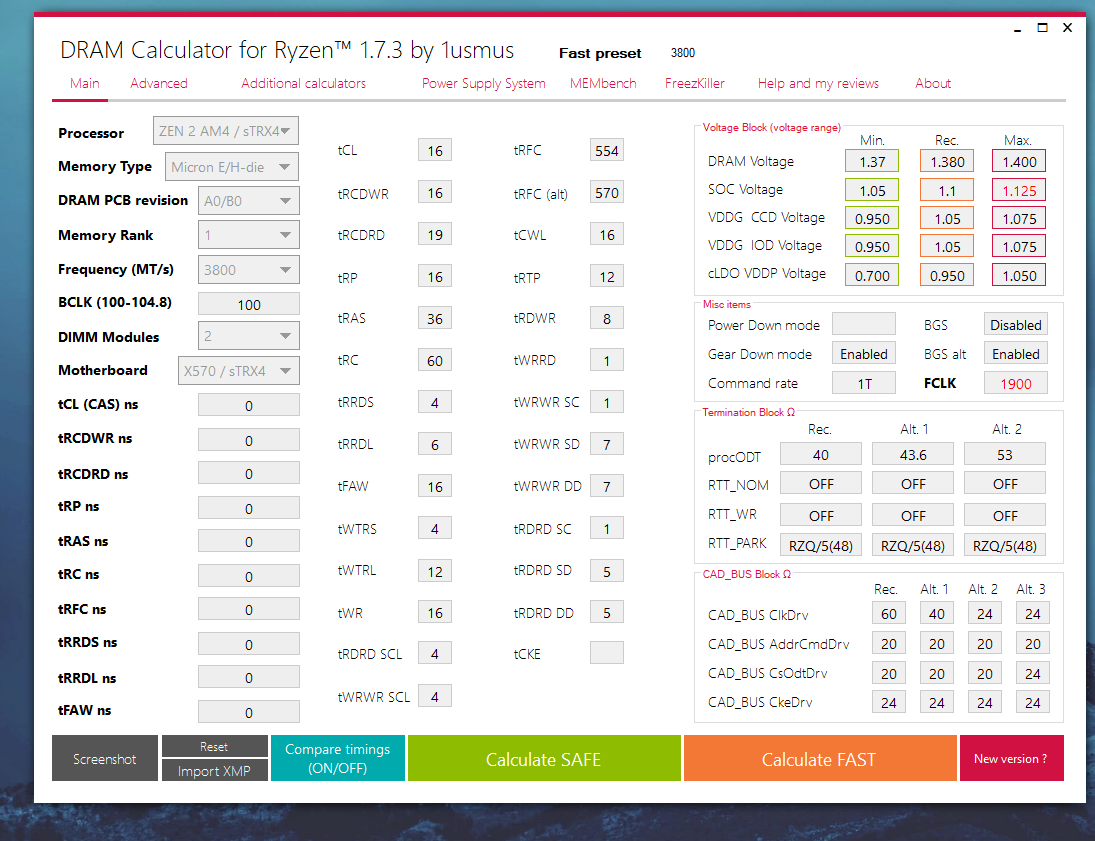Toggle Compare timings (ON/OFF)

(337, 758)
